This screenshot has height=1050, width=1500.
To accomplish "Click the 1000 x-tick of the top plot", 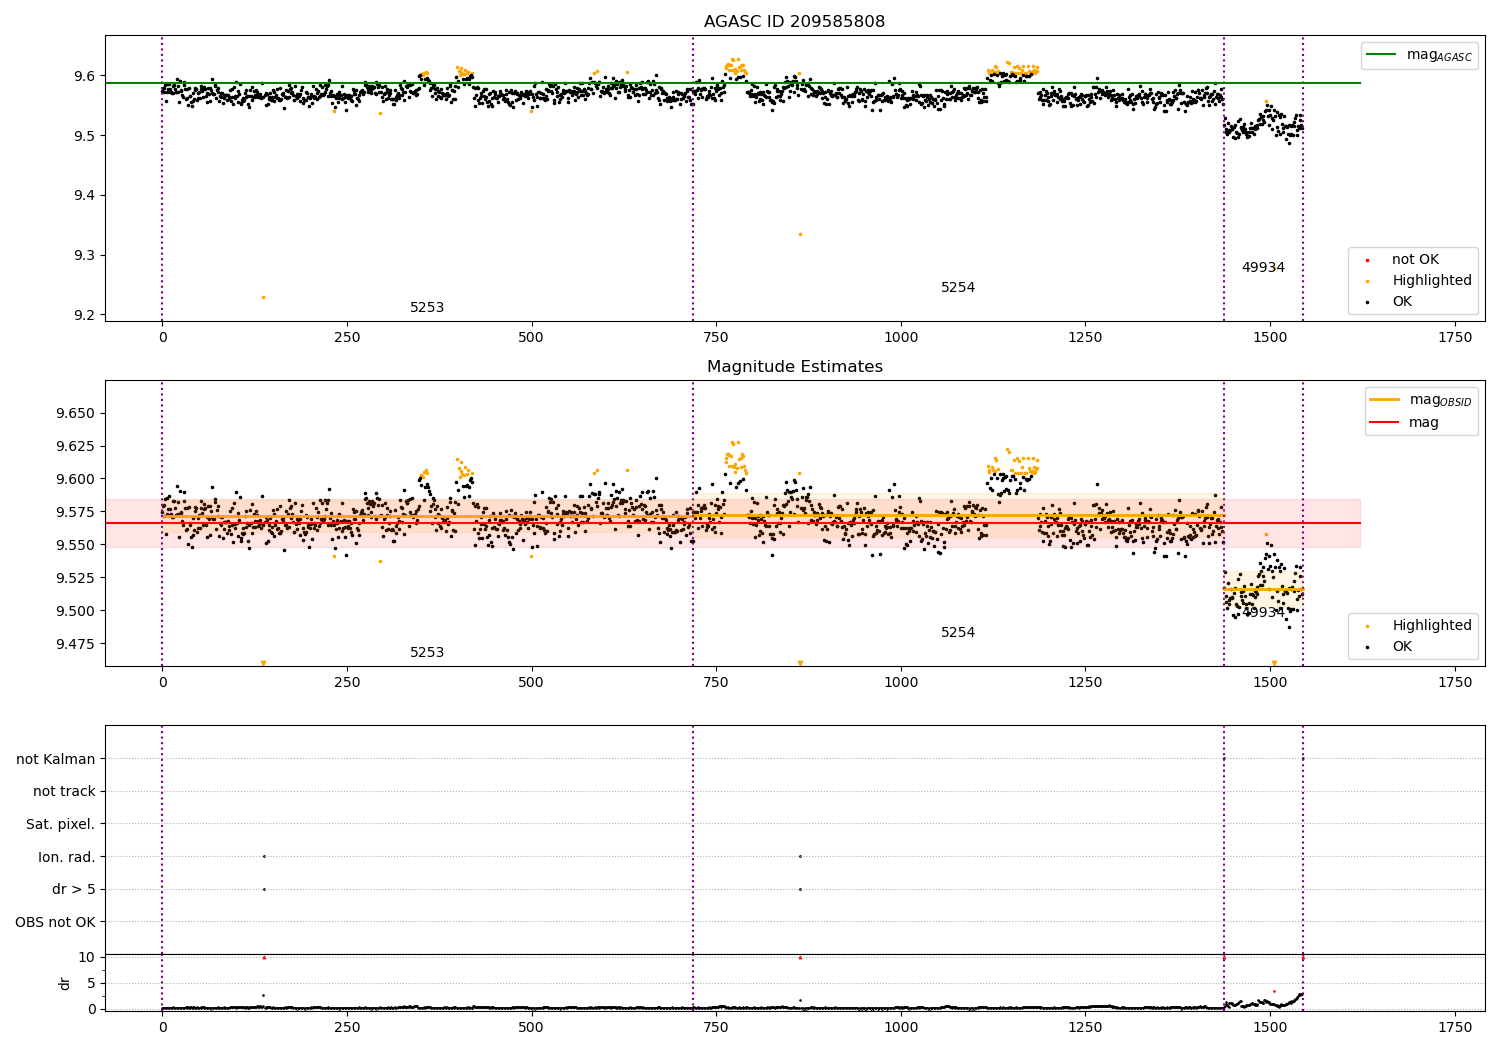I will pyautogui.click(x=900, y=338).
